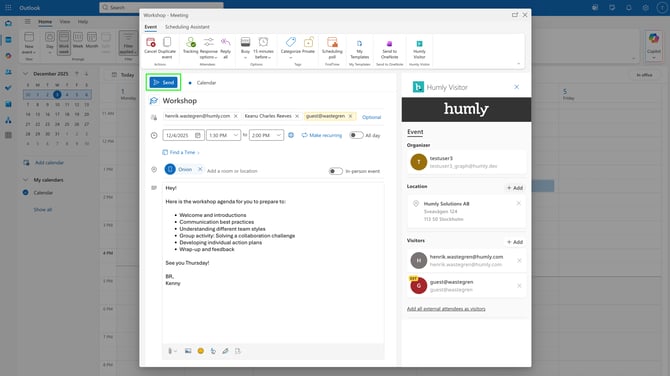
Task: Open Outlook notifications bell icon
Action: 629,8
